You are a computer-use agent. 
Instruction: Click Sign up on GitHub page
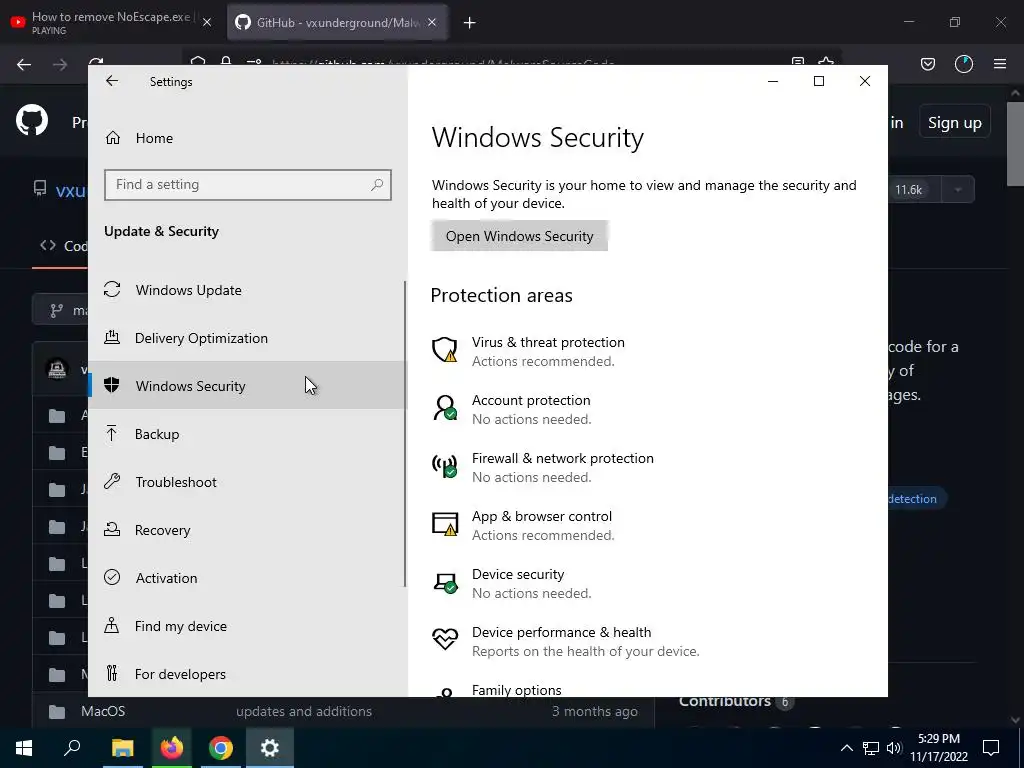(955, 123)
